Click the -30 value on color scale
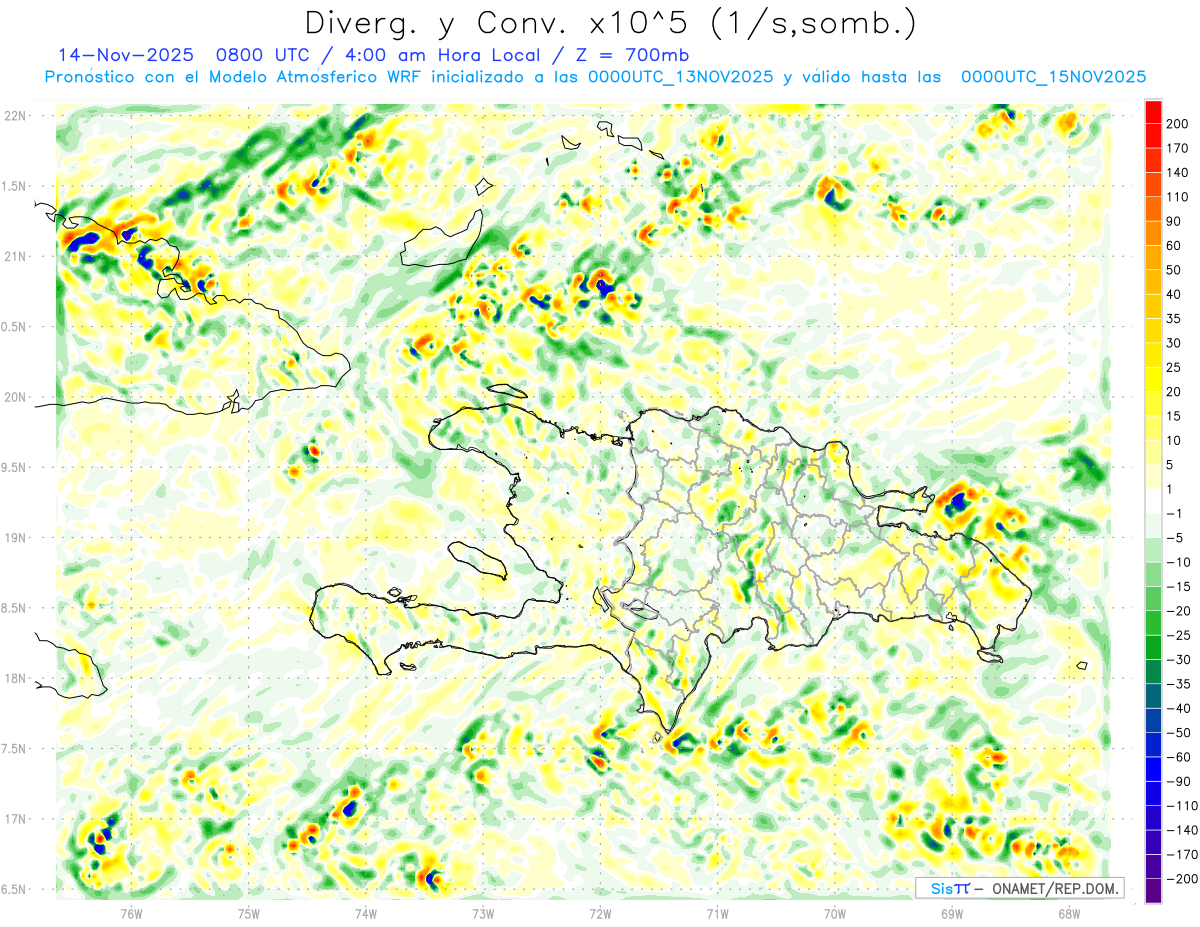This screenshot has width=1200, height=927. point(1178,660)
